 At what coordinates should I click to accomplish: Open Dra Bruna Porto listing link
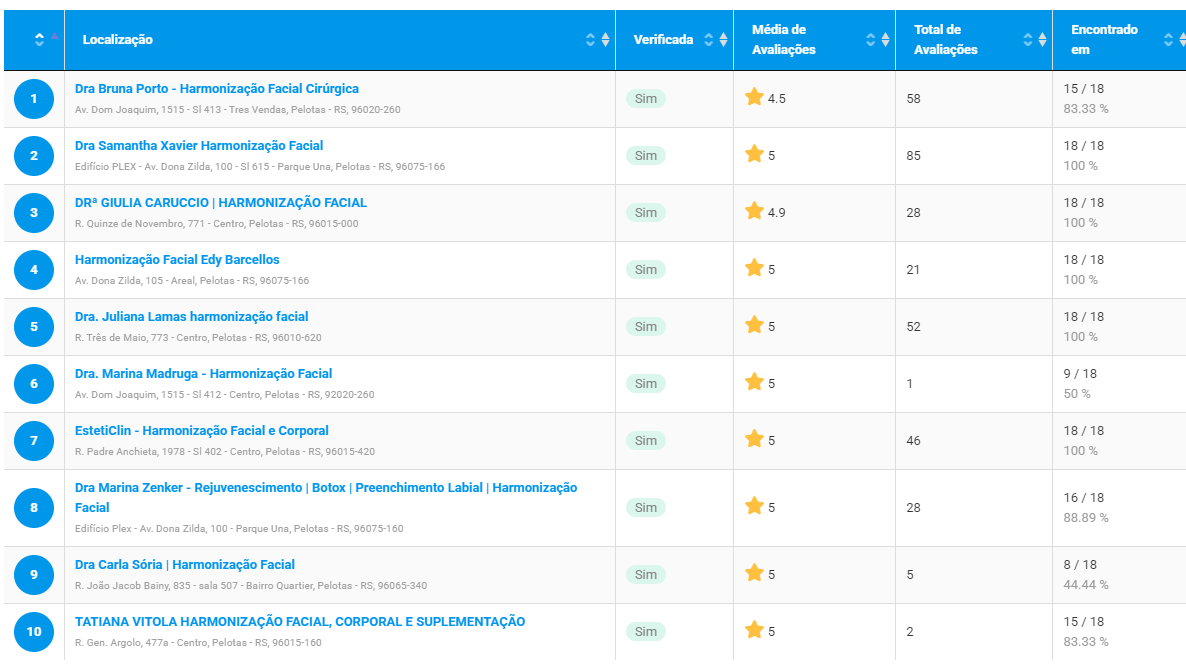(x=217, y=89)
